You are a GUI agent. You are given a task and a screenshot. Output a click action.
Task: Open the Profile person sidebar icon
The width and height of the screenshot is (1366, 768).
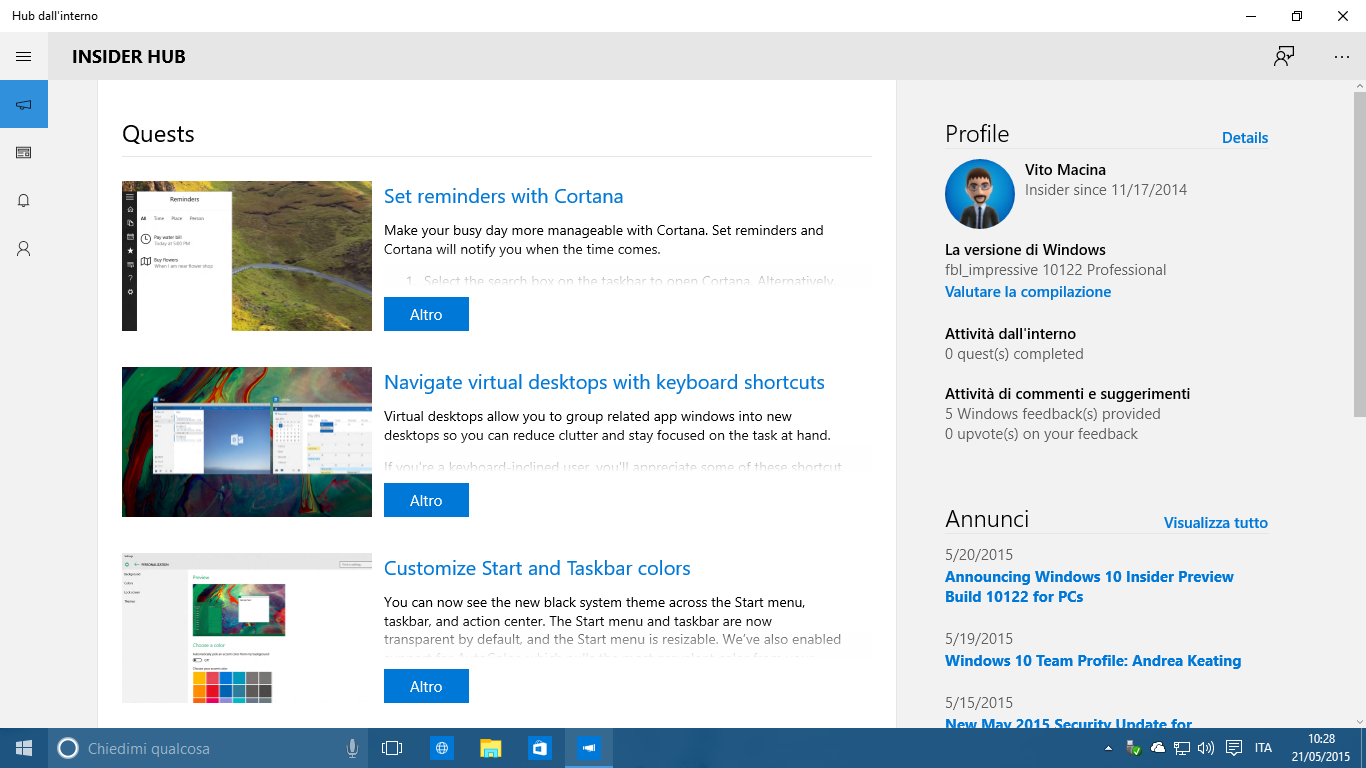[x=24, y=248]
